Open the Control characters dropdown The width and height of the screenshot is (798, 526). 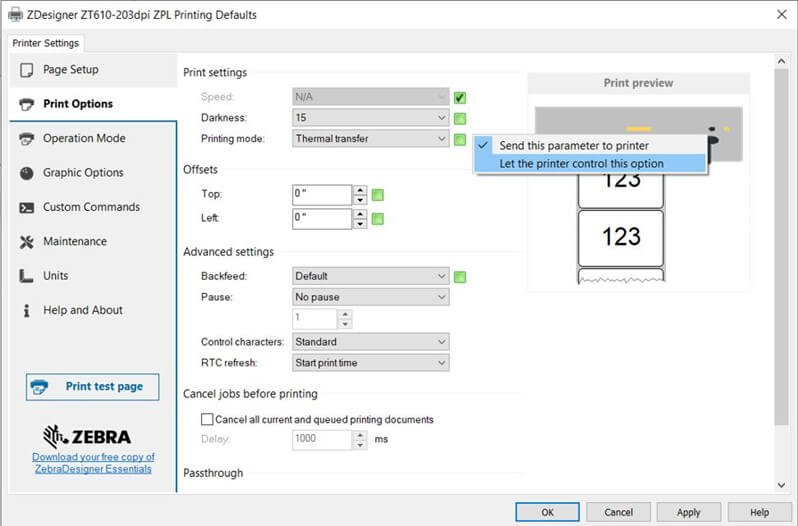(x=370, y=342)
